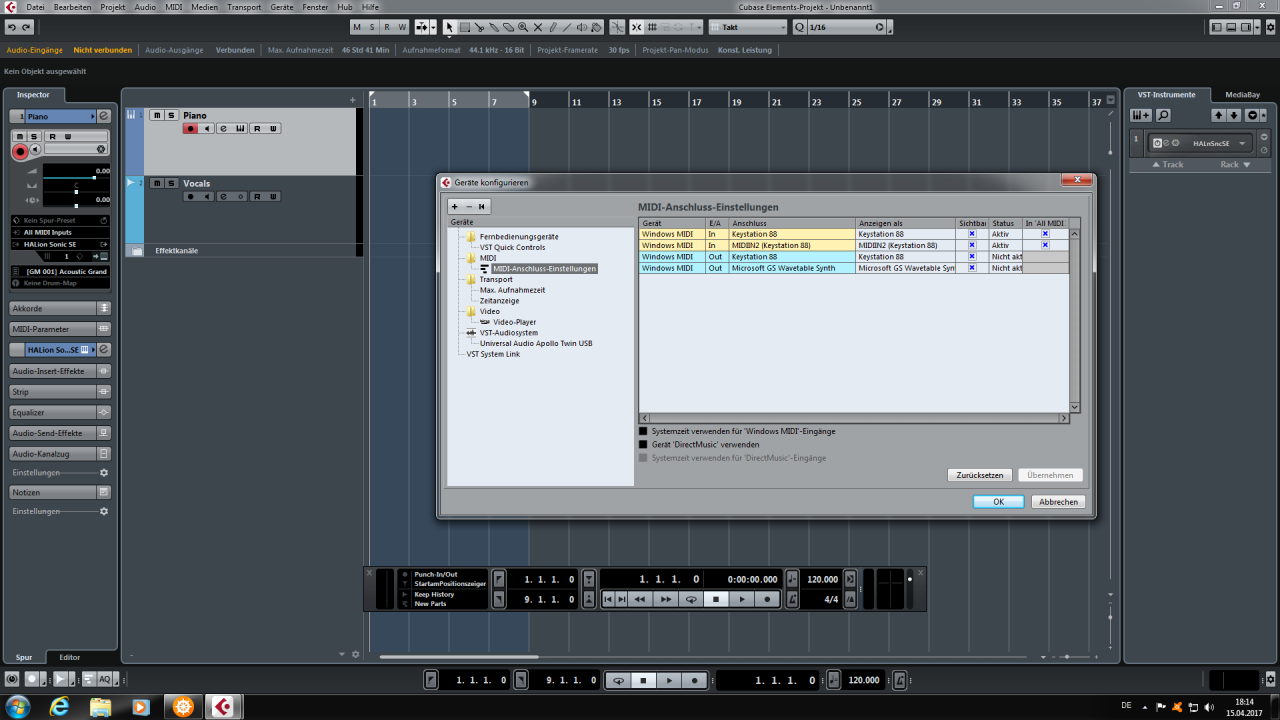Select the Color paint bucket tool
1280x720 pixels.
point(596,27)
